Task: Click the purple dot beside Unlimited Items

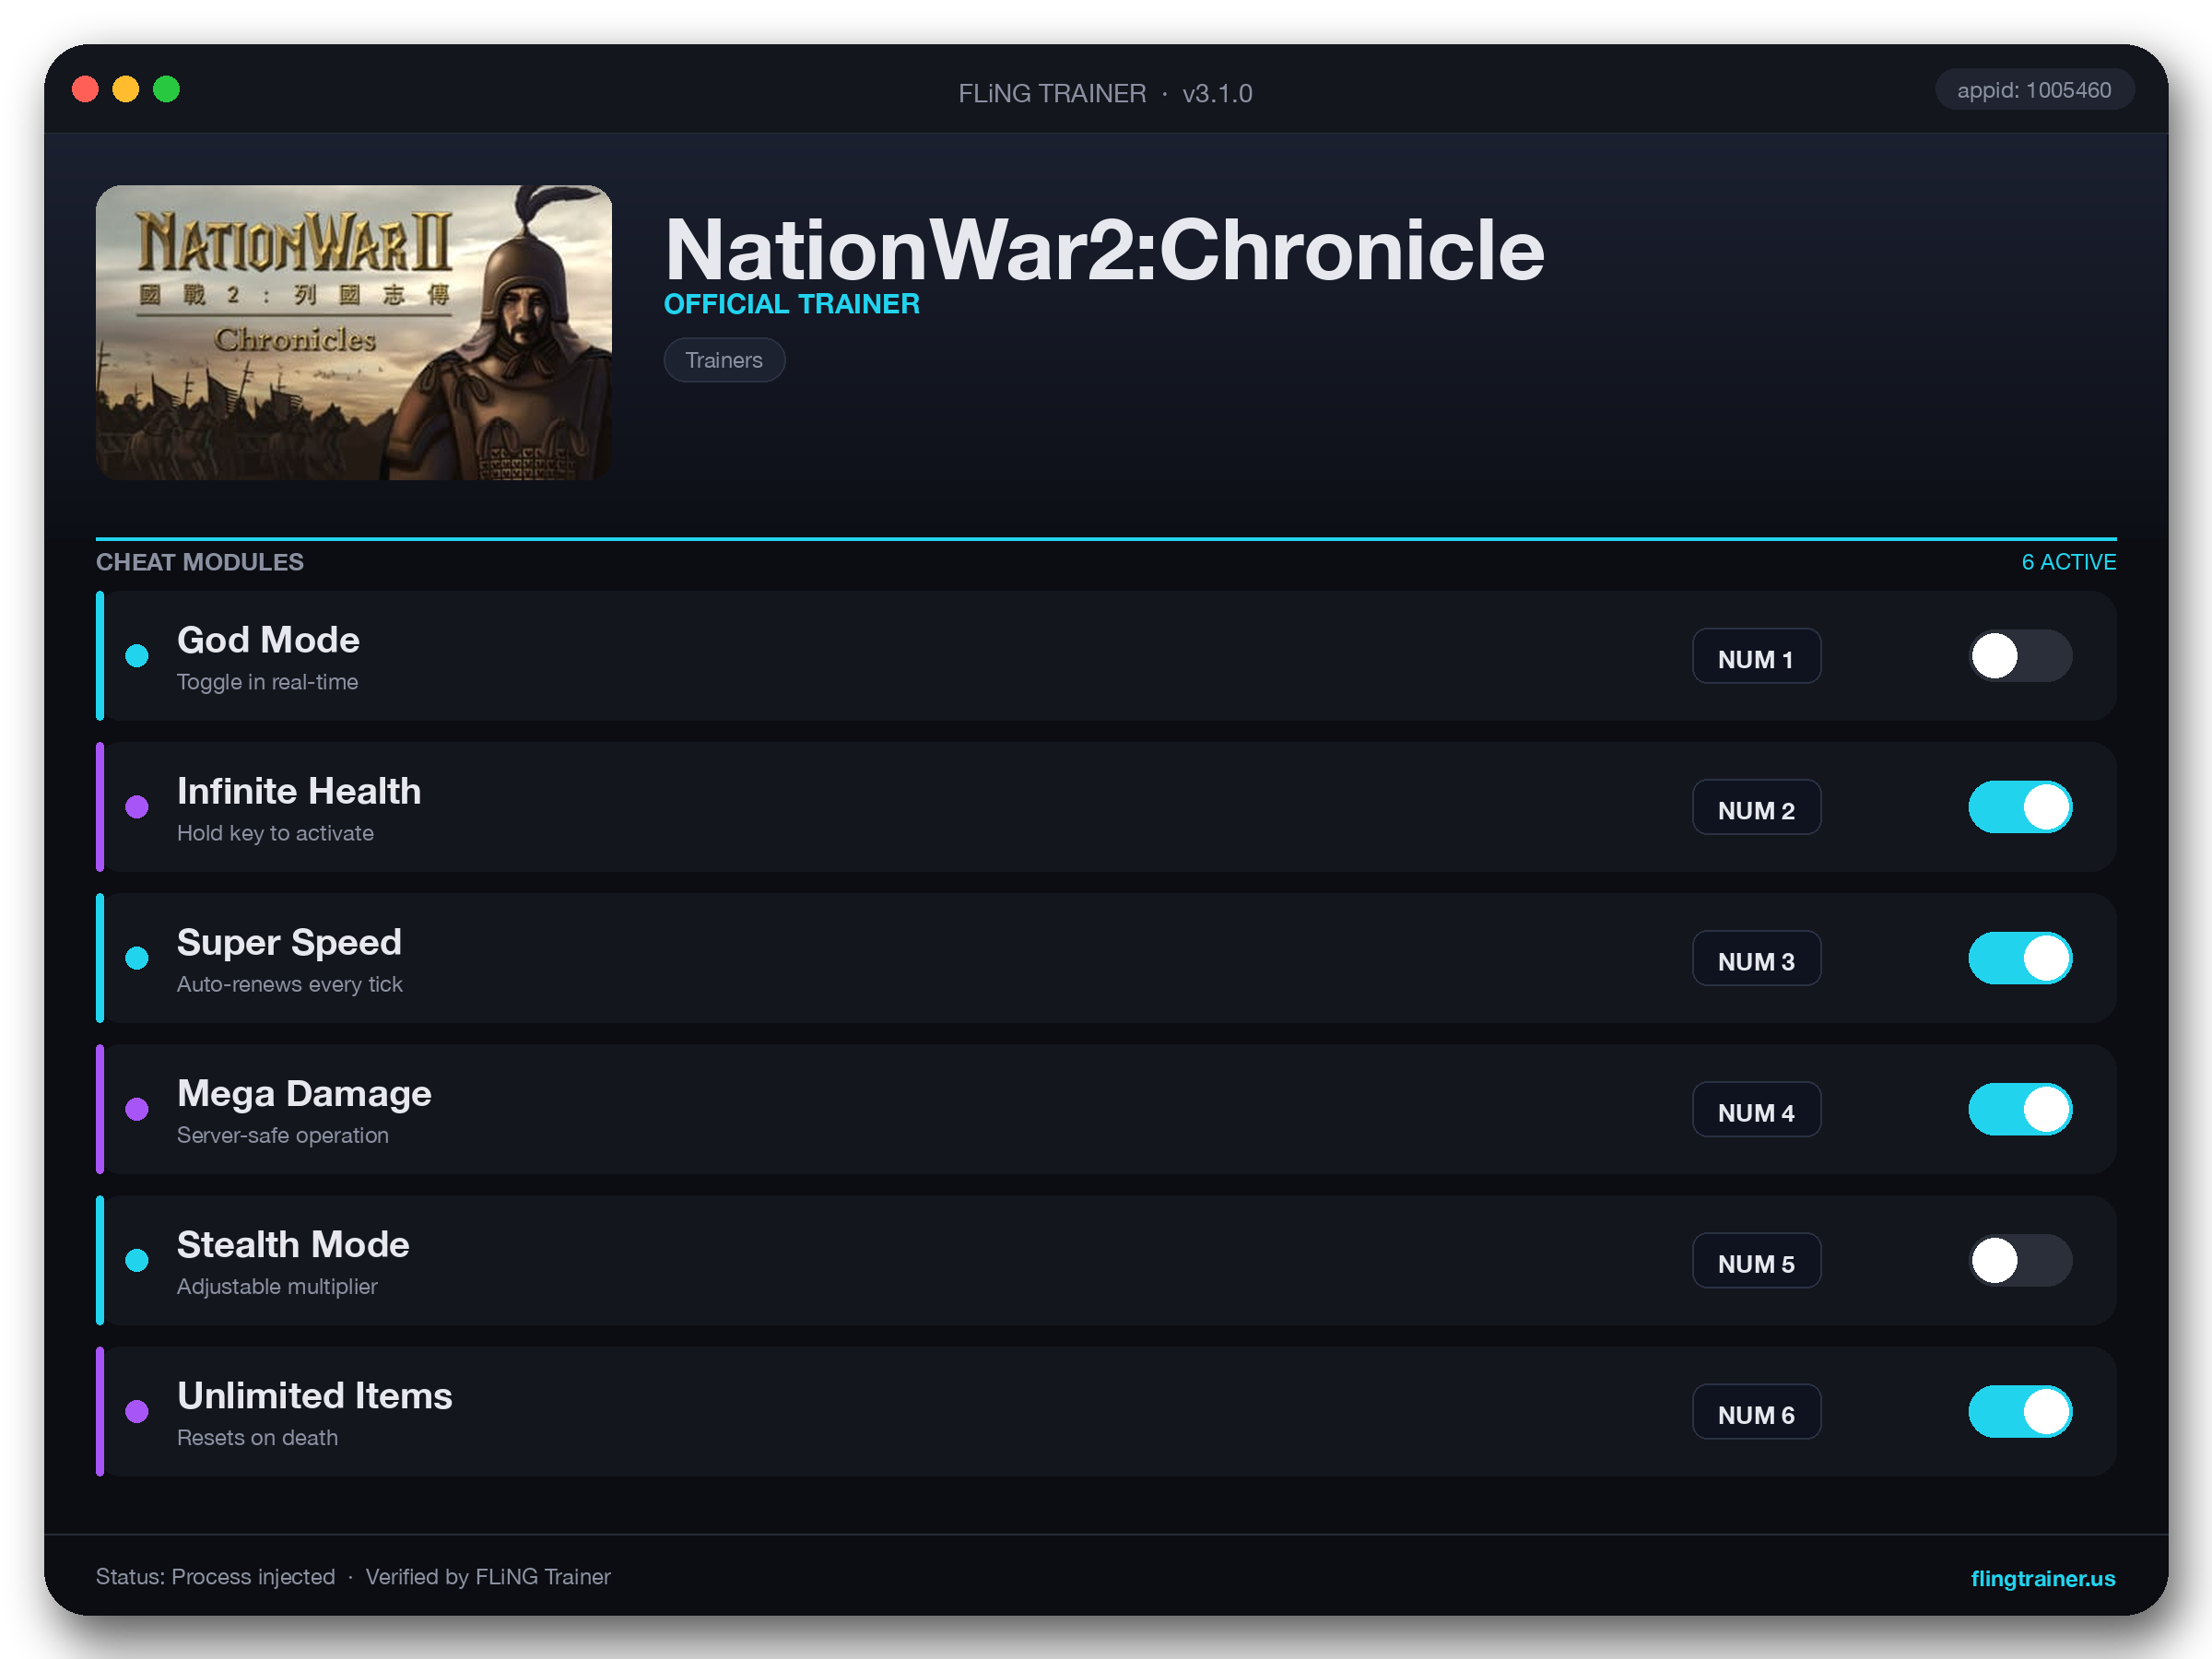Action: click(x=137, y=1411)
